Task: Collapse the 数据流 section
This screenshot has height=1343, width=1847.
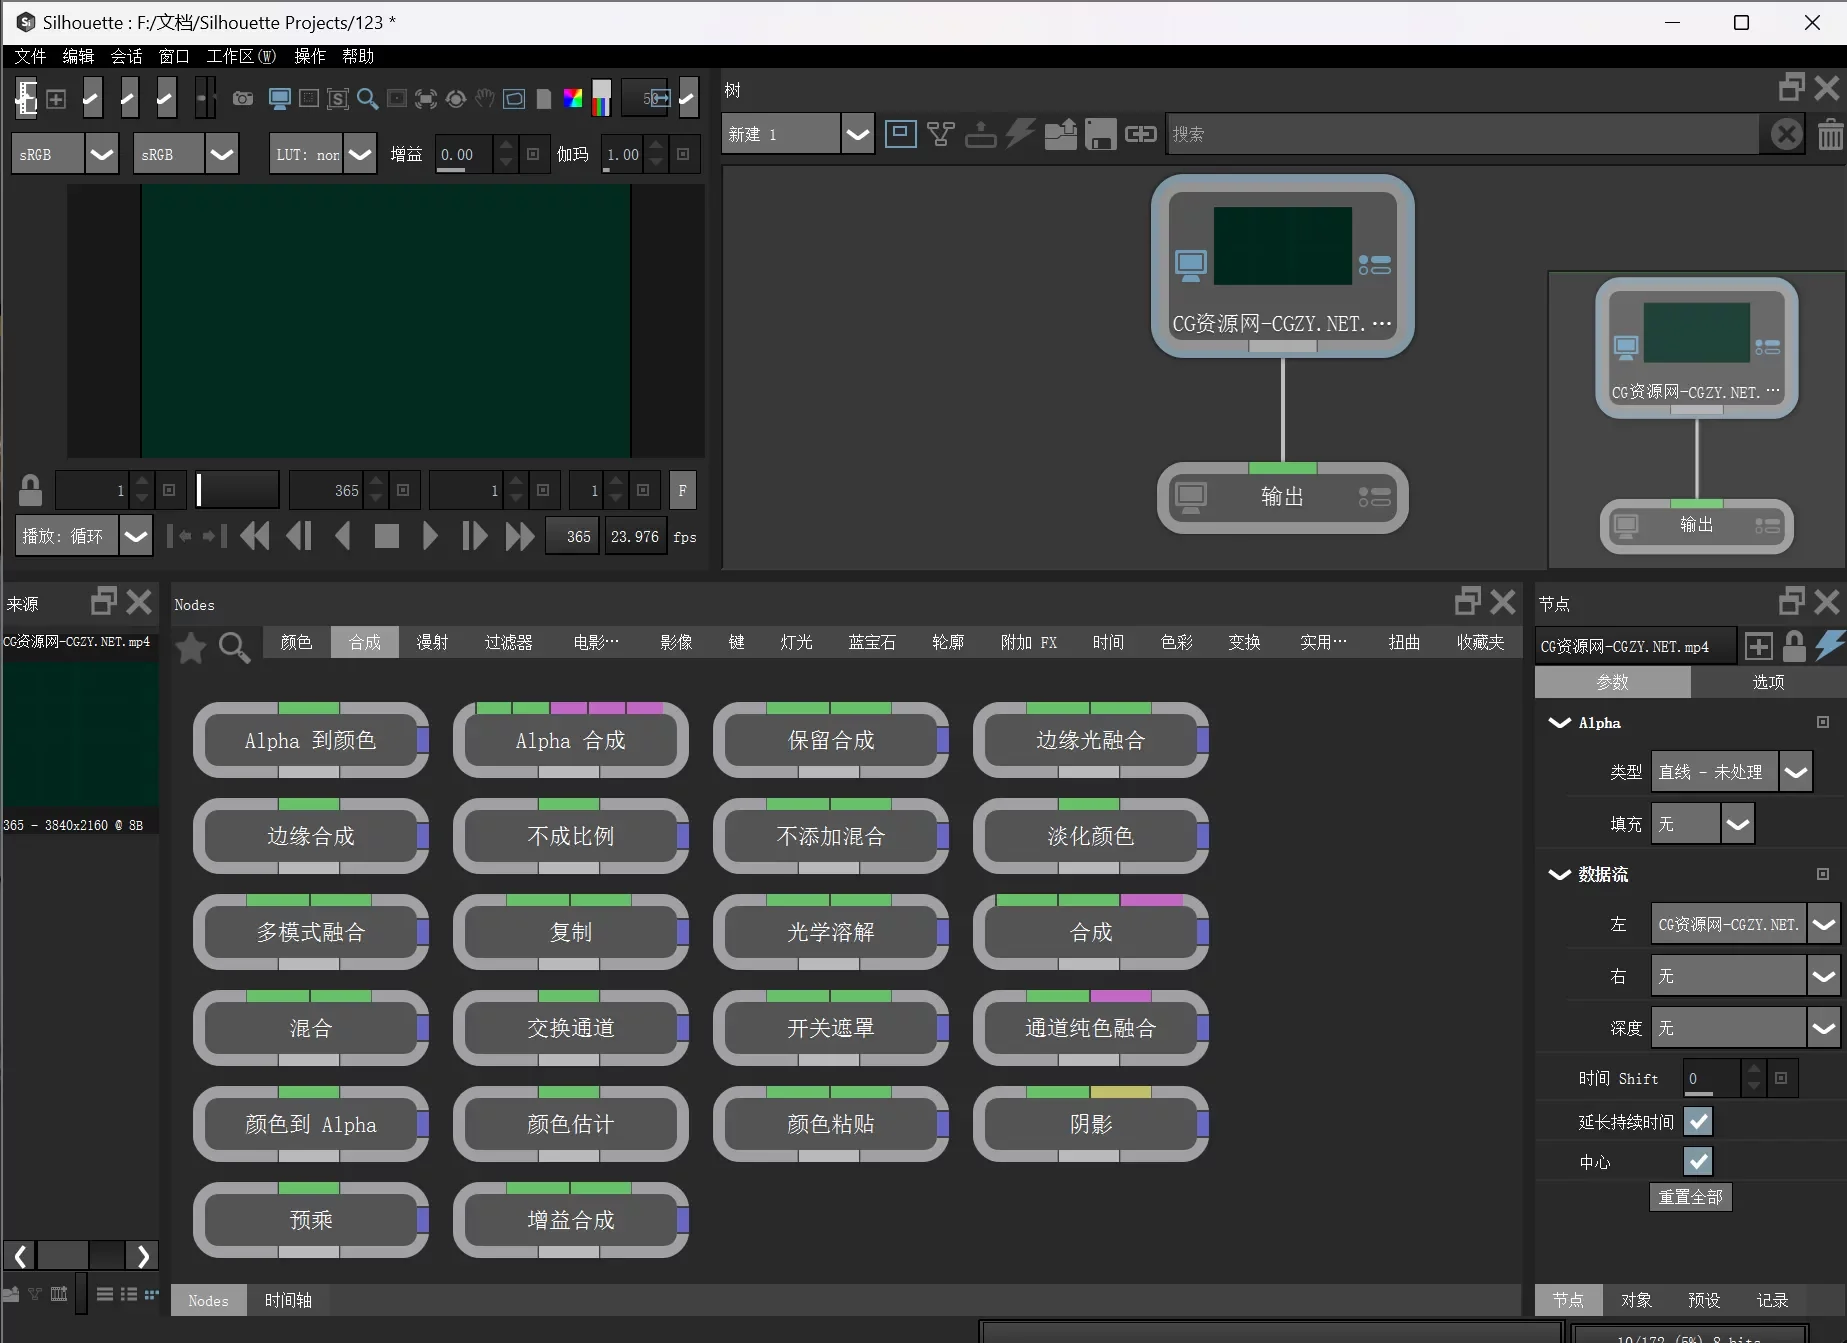Action: pos(1559,874)
